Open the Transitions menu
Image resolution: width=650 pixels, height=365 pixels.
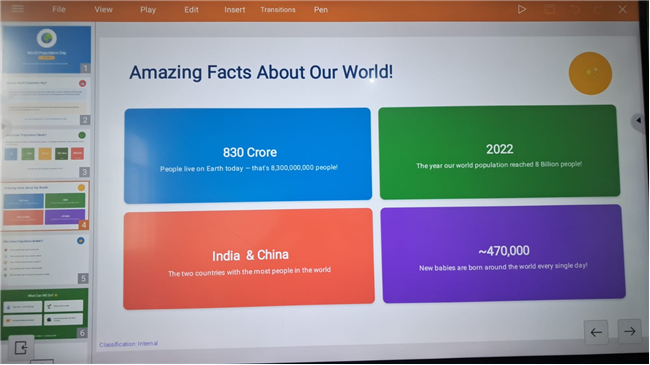[x=278, y=10]
